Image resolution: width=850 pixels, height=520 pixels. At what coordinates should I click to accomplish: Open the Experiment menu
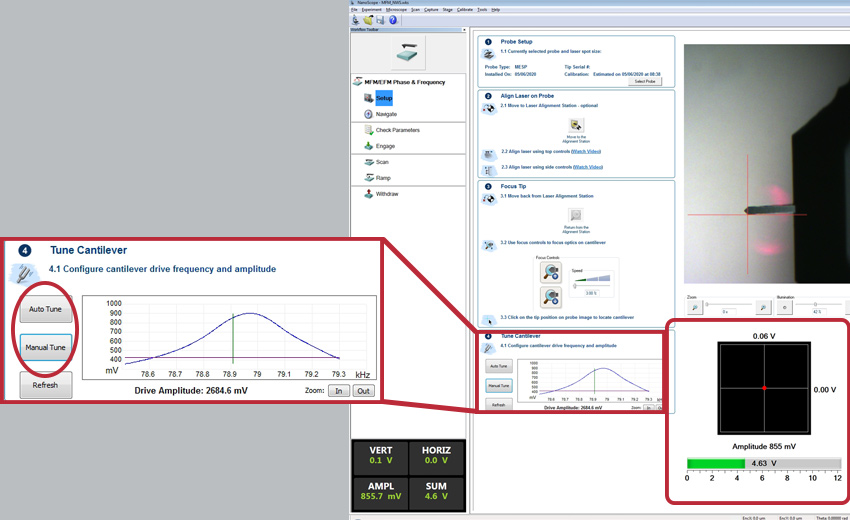click(x=371, y=10)
